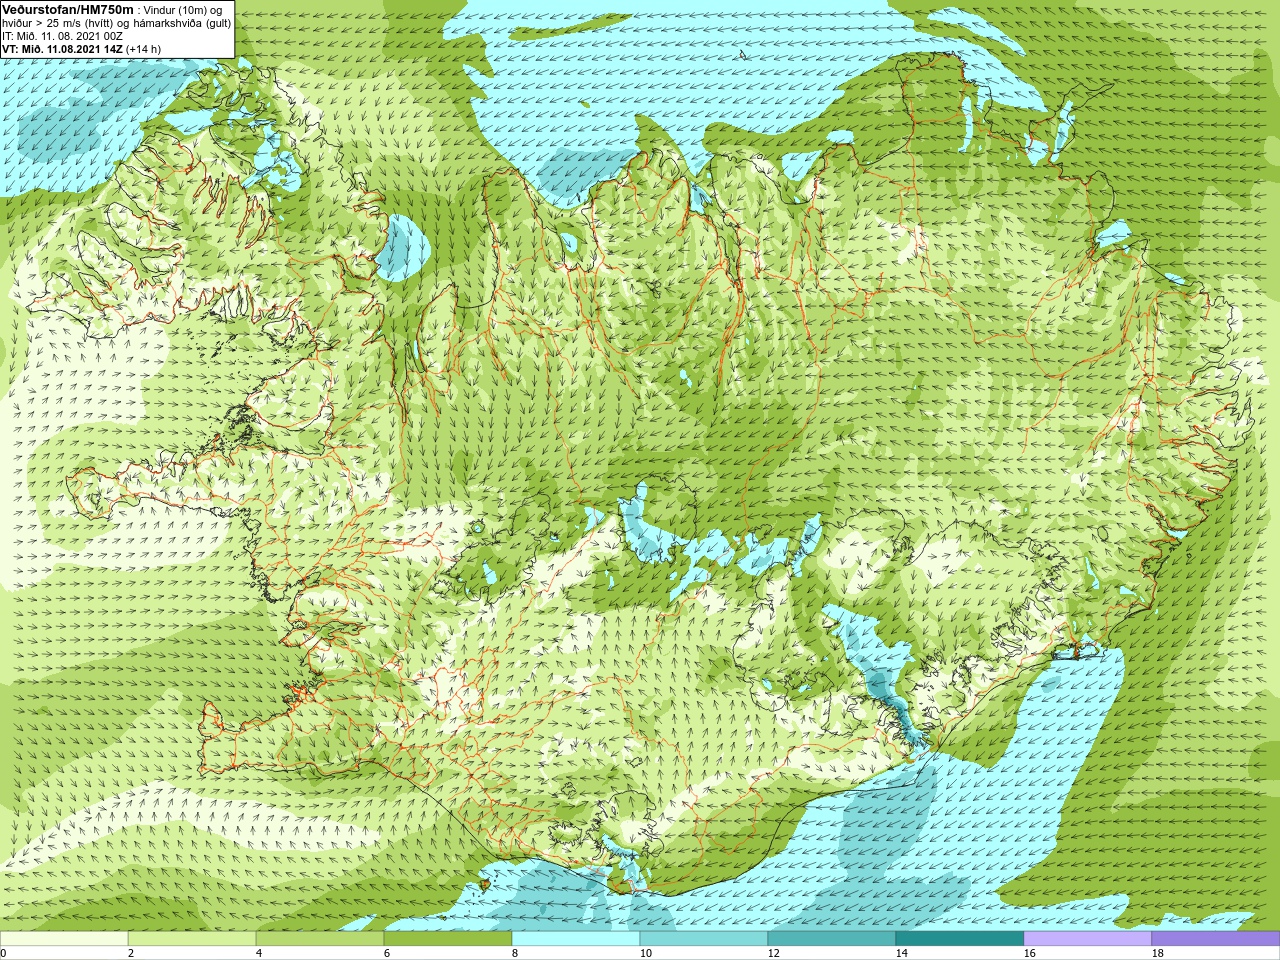
Task: Click the '16' tick label on the wind scale
Action: (1029, 953)
